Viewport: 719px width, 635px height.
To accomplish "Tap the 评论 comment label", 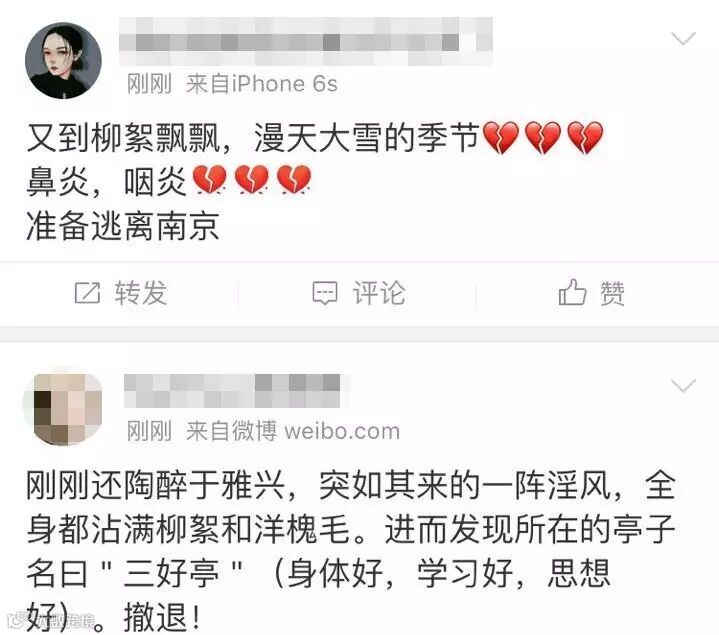I will pos(379,293).
